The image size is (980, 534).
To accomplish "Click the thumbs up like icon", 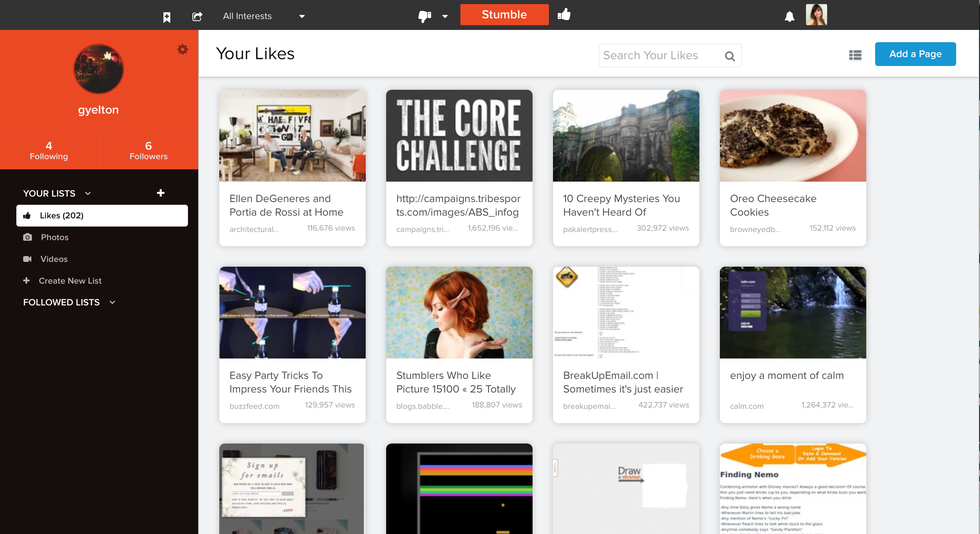I will pyautogui.click(x=564, y=15).
